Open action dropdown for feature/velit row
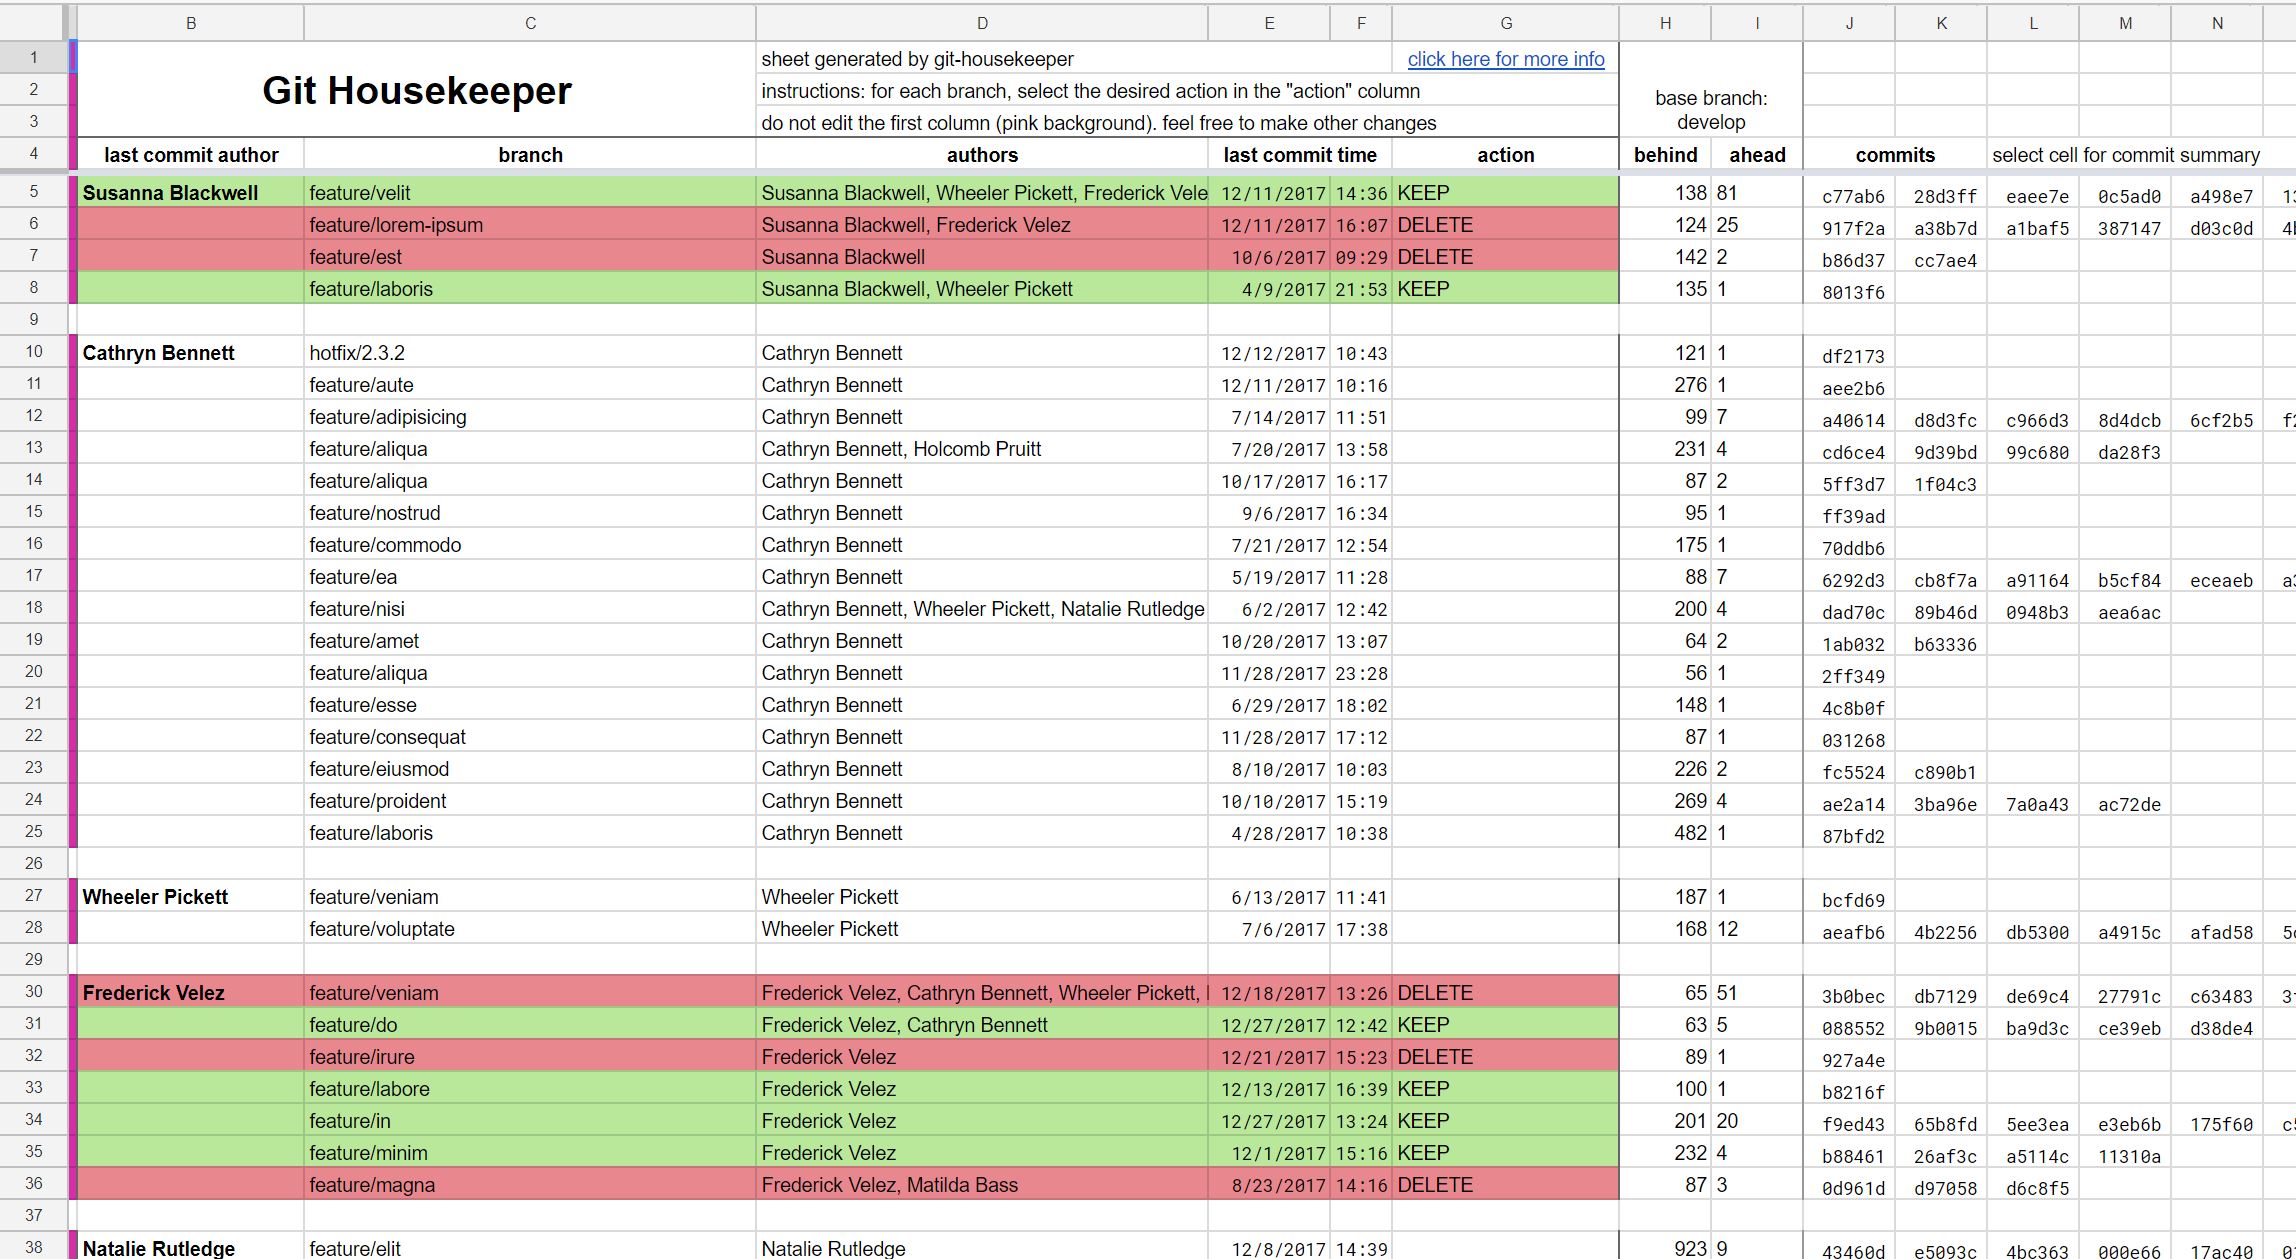This screenshot has width=2296, height=1259. (x=1505, y=193)
